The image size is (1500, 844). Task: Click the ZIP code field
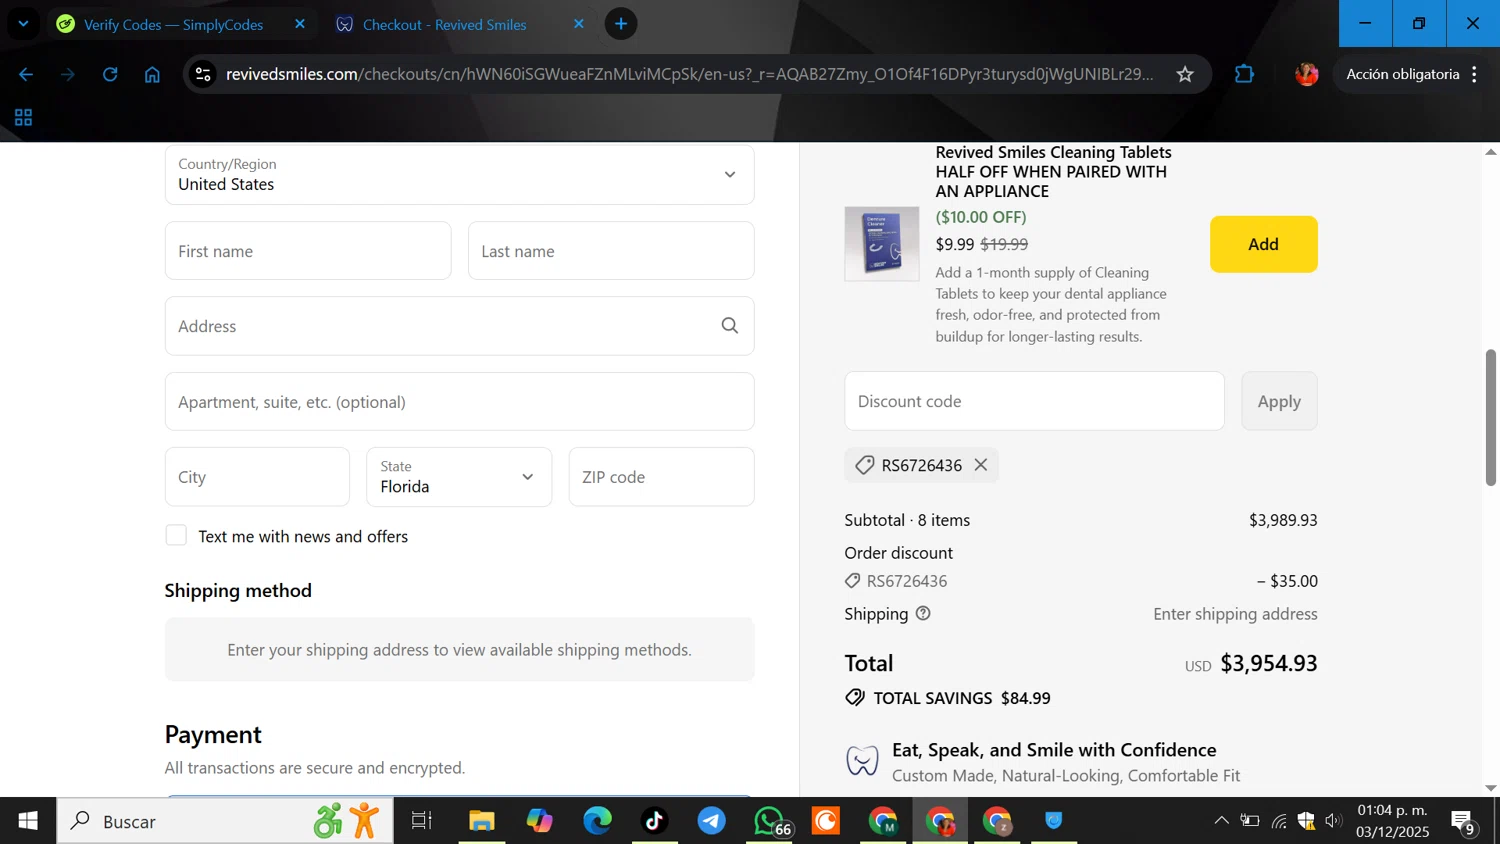(x=661, y=477)
